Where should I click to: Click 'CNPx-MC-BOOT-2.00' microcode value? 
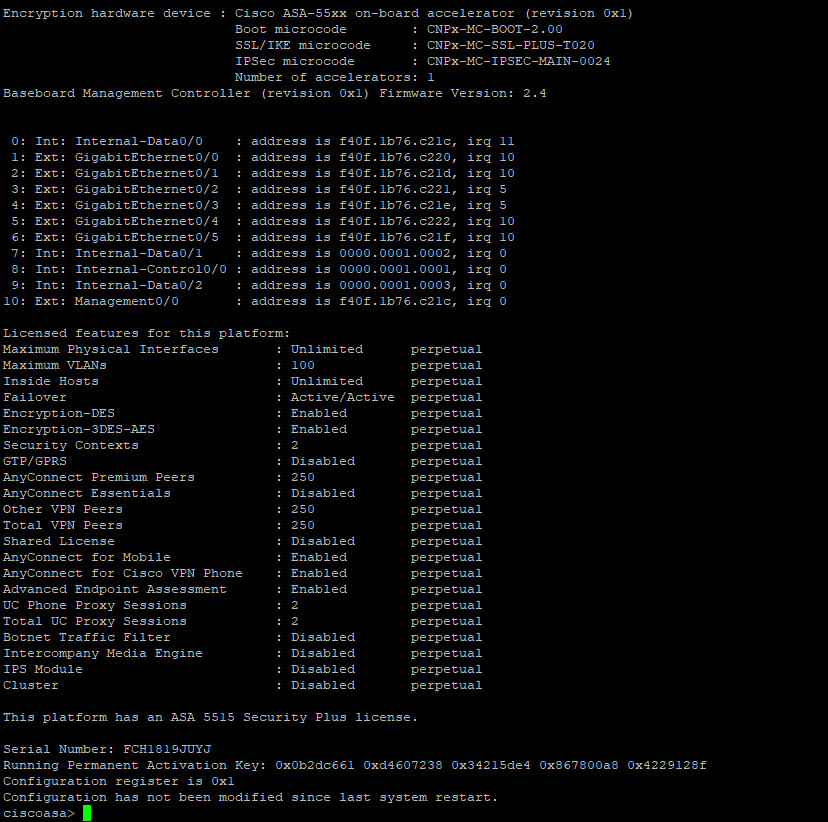[x=495, y=30]
